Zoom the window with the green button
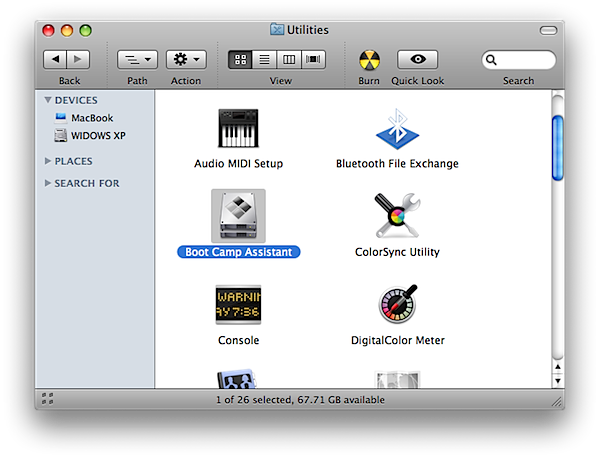The image size is (600, 458). click(85, 30)
